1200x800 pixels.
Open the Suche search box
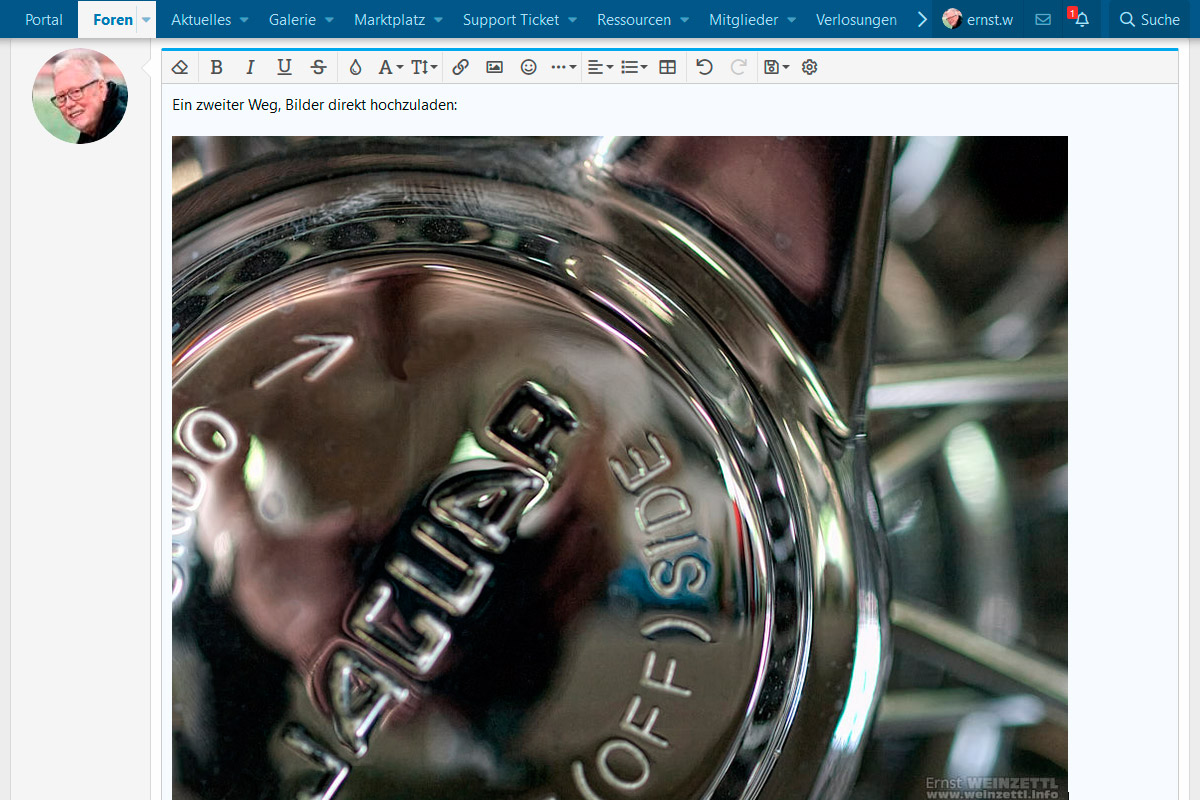[x=1150, y=19]
